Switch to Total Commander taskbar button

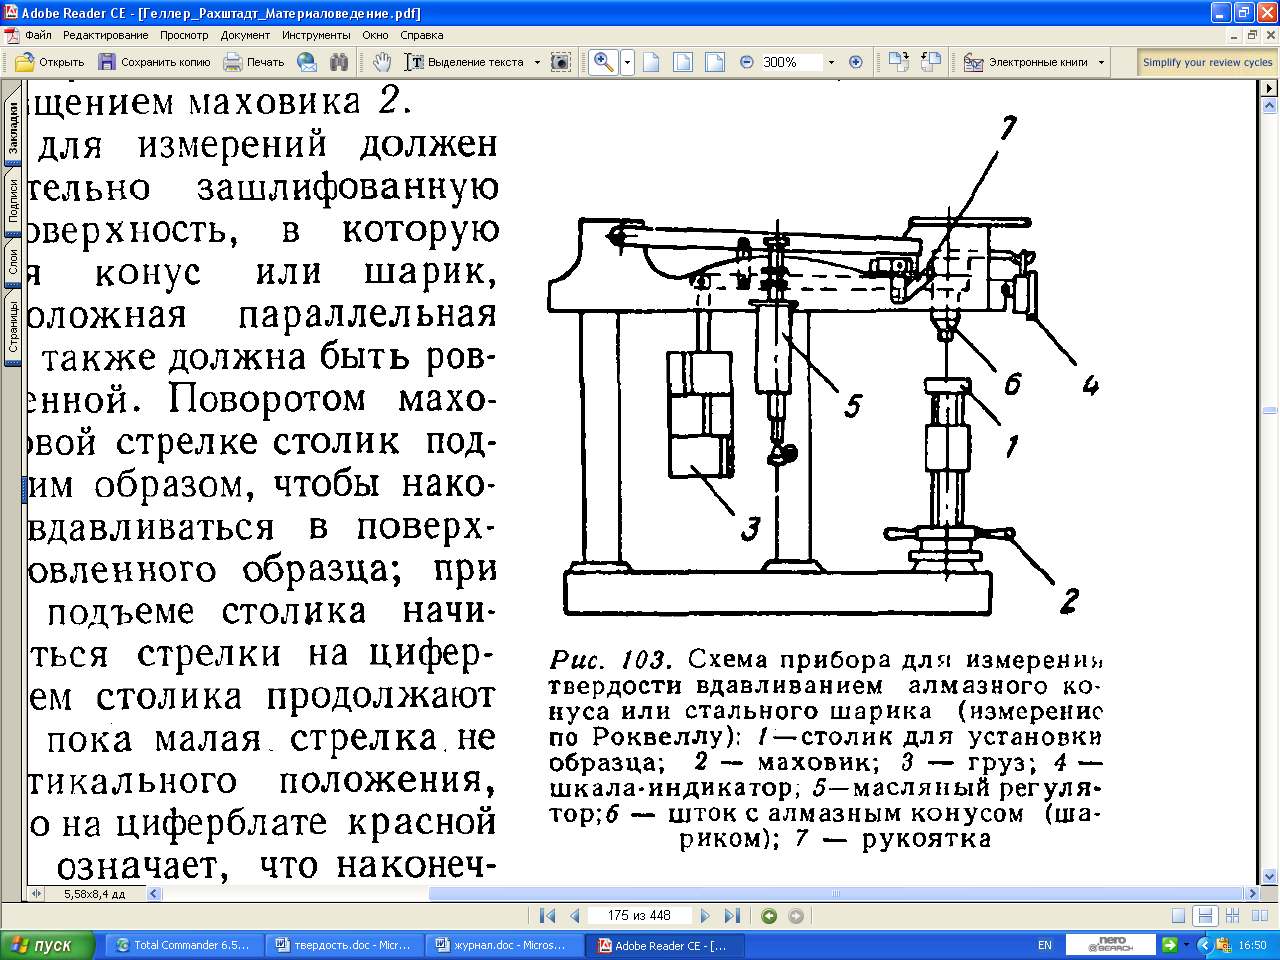click(183, 945)
